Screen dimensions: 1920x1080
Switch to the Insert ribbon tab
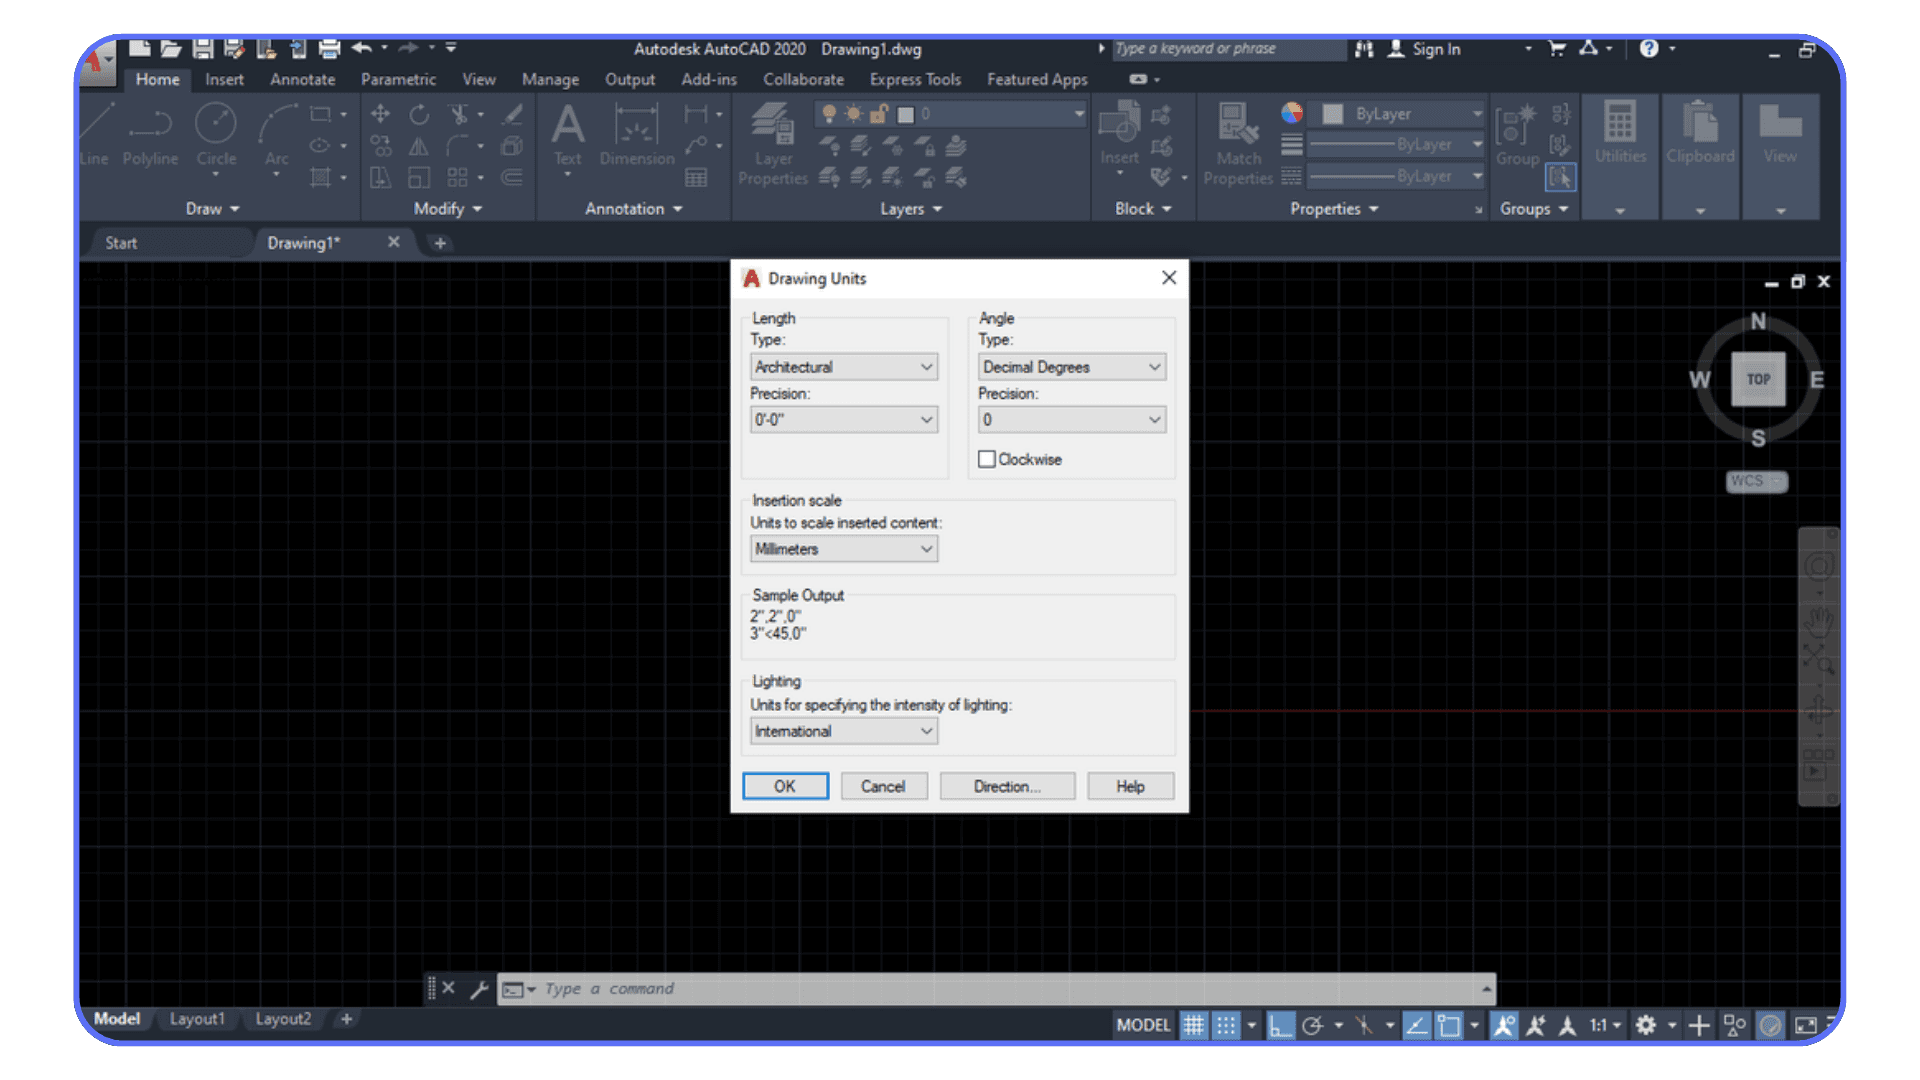(224, 79)
